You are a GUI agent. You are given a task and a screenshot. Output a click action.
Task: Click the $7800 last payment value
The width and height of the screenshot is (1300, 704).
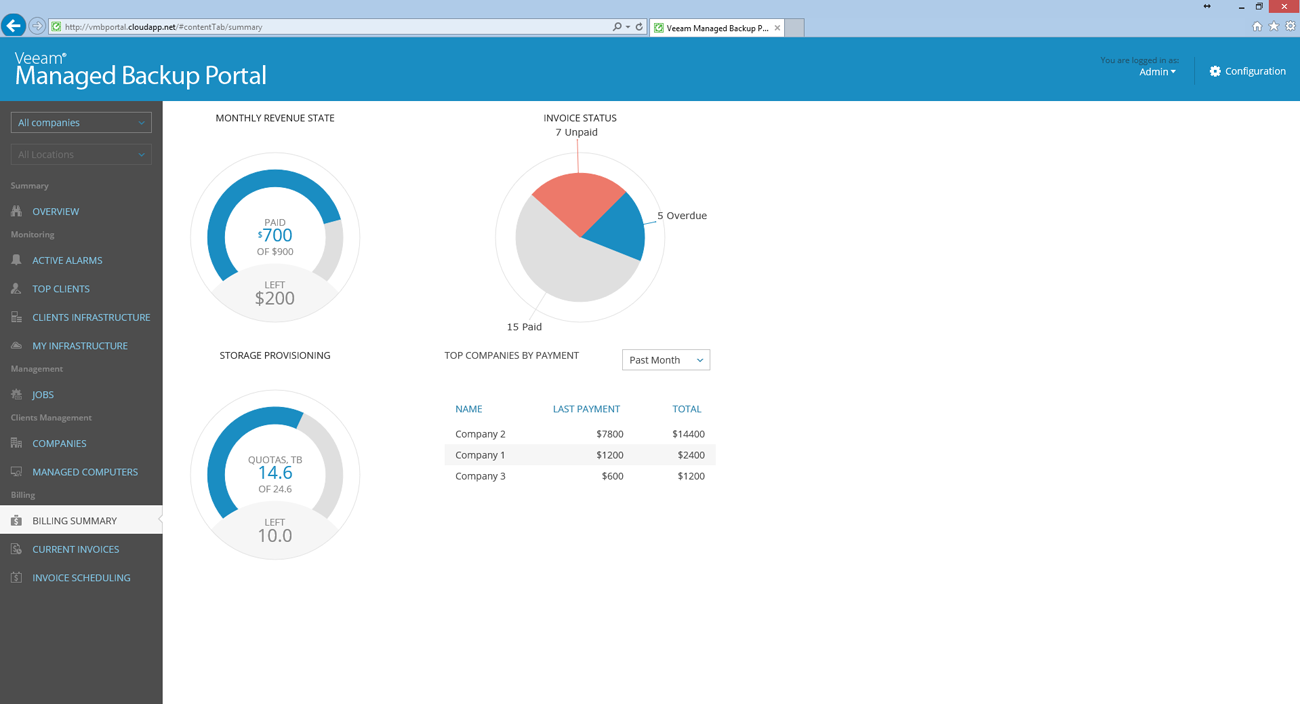coord(609,434)
